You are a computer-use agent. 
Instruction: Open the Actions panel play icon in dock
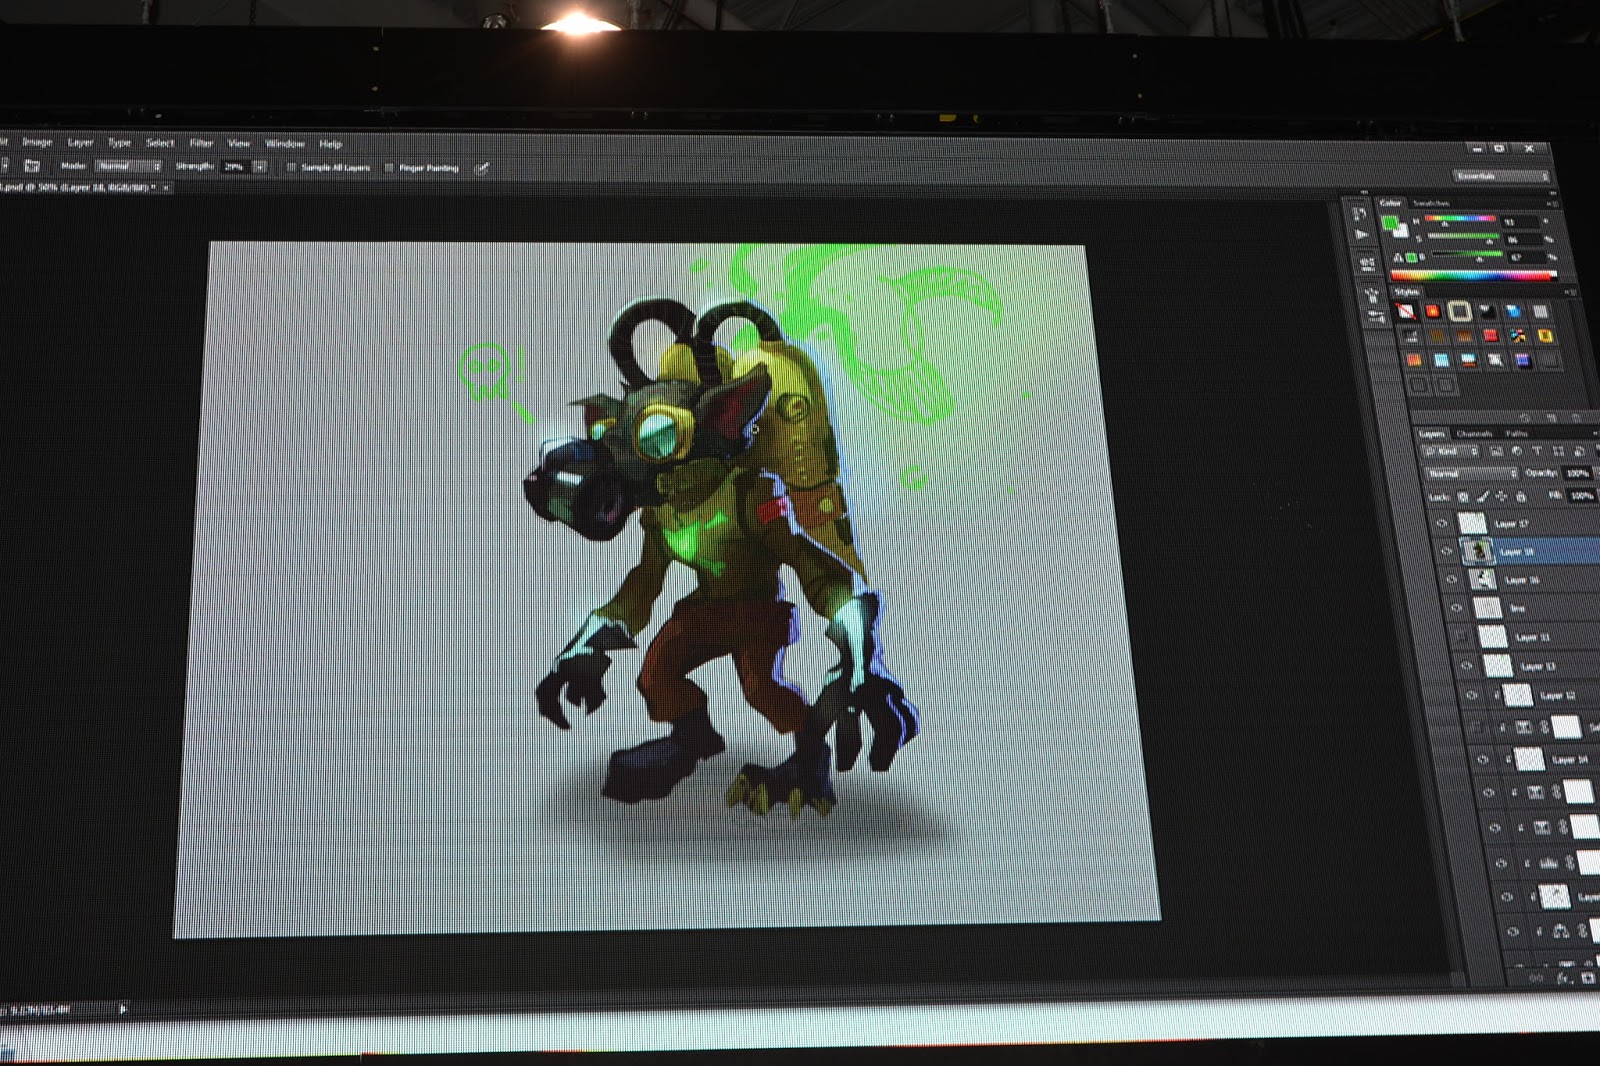[1361, 235]
